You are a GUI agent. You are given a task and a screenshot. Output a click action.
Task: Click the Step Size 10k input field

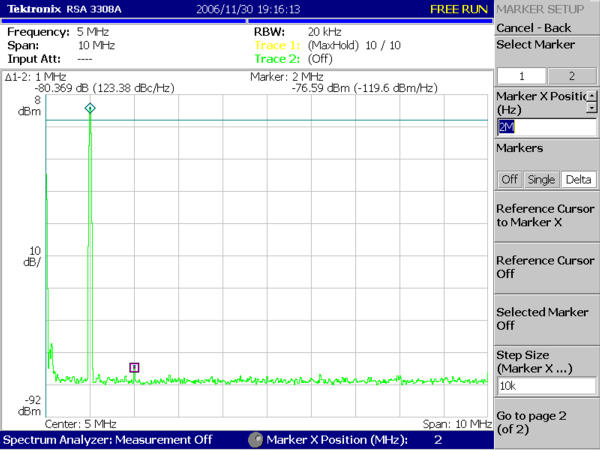pos(545,384)
